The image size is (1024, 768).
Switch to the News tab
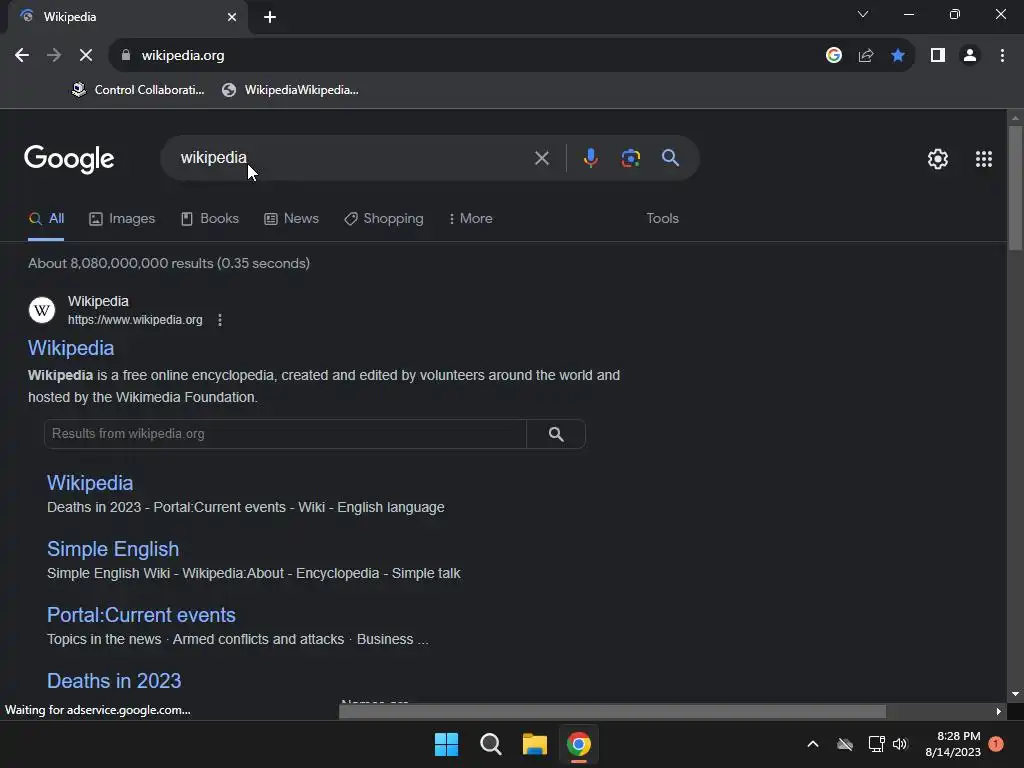(291, 219)
